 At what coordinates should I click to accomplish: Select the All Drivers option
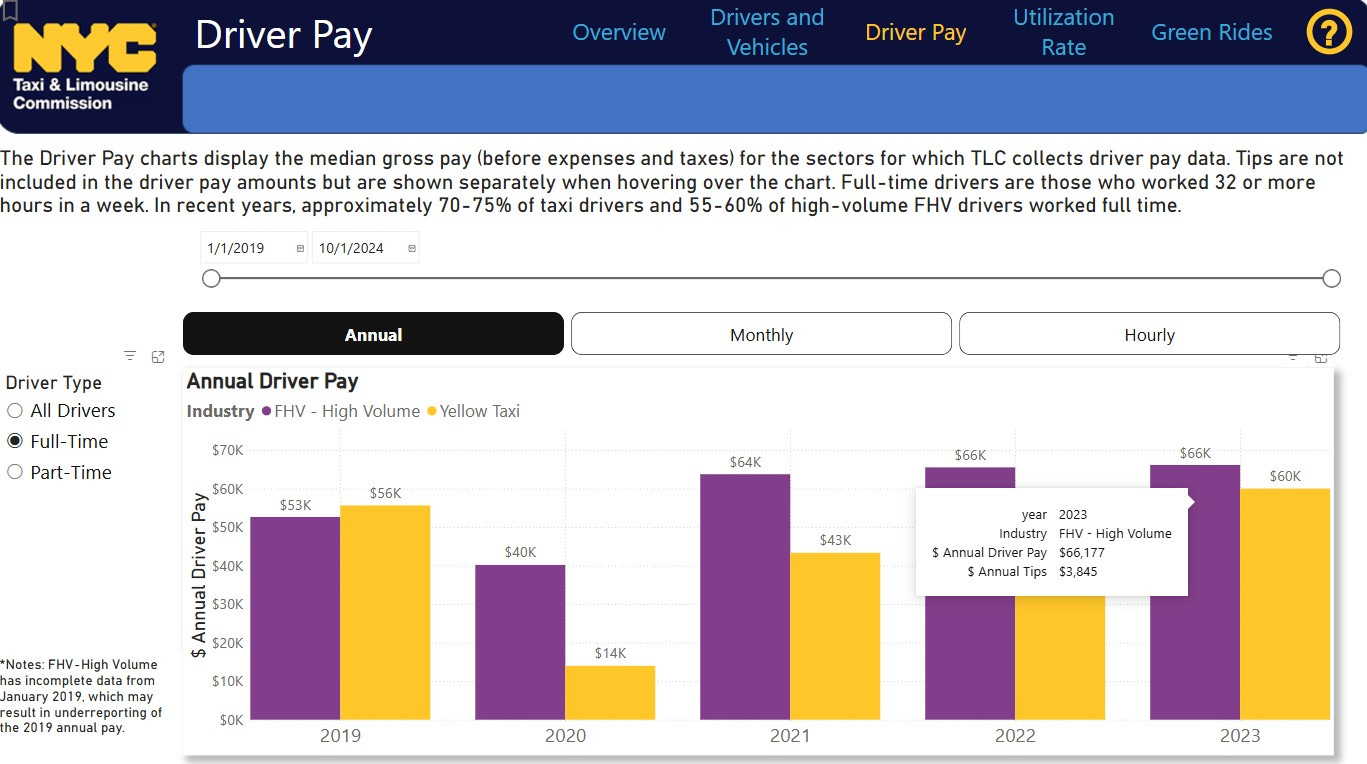(15, 410)
